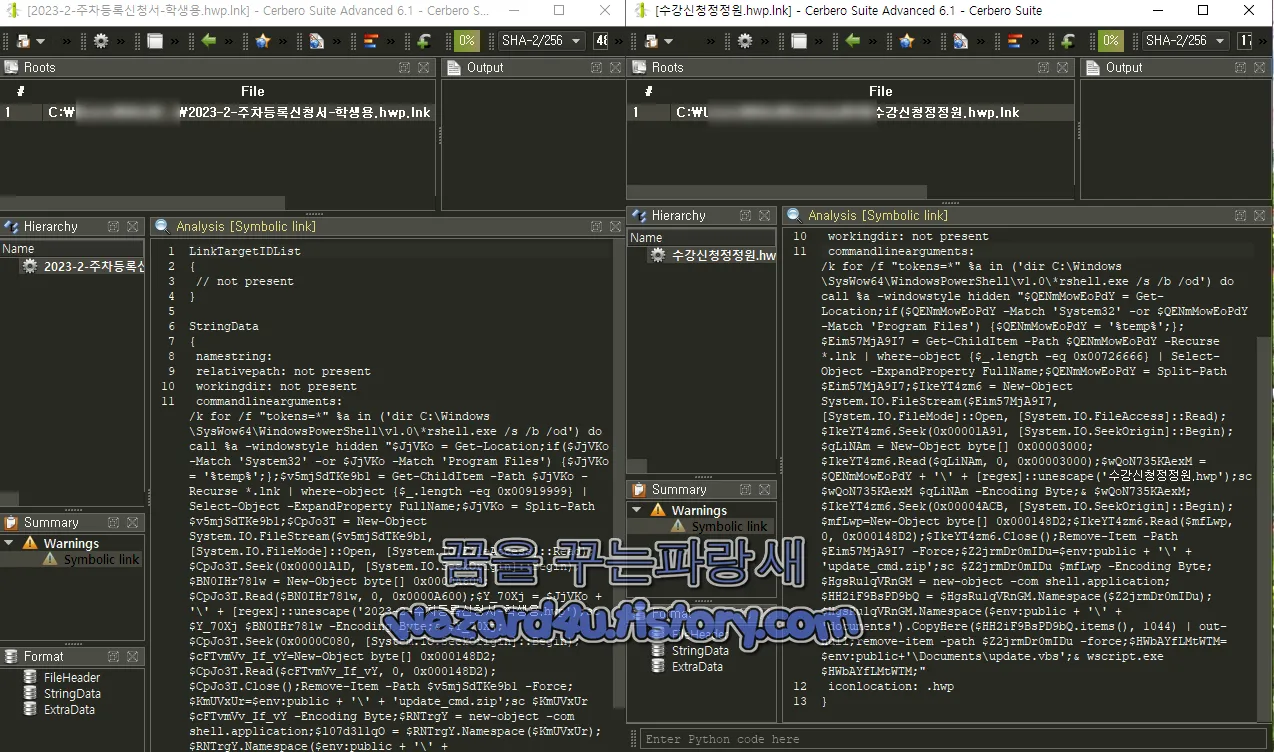Image resolution: width=1274 pixels, height=752 pixels.
Task: Click green curved arrow icon in left toolbar
Action: coord(424,41)
